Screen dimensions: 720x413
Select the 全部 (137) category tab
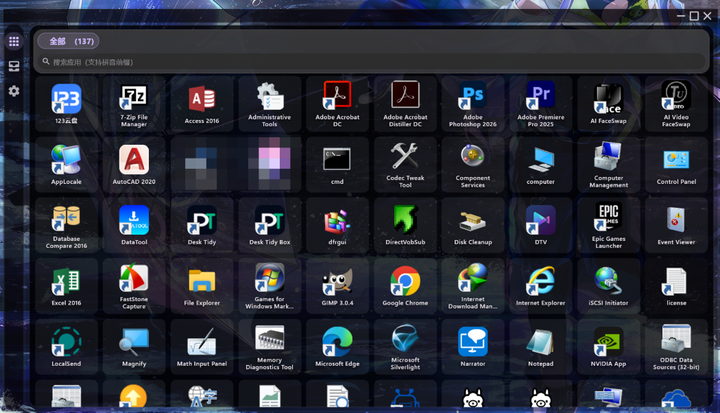point(68,41)
